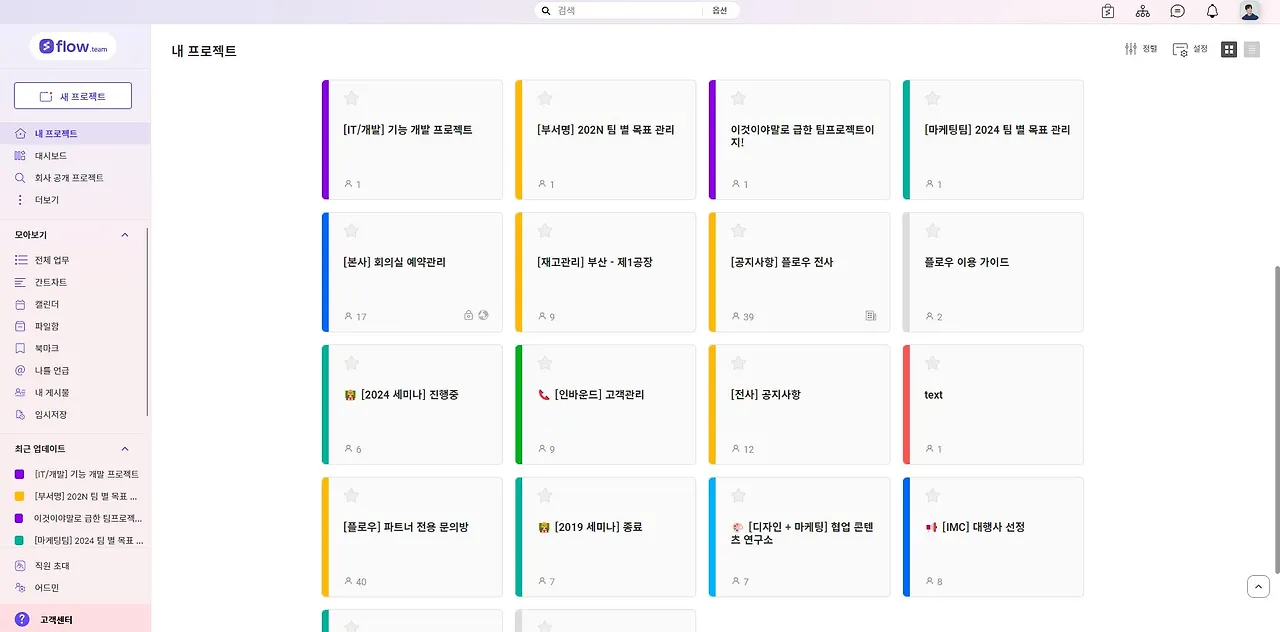Collapse the 최근 업데이트 section
Image resolution: width=1280 pixels, height=632 pixels.
(x=125, y=449)
